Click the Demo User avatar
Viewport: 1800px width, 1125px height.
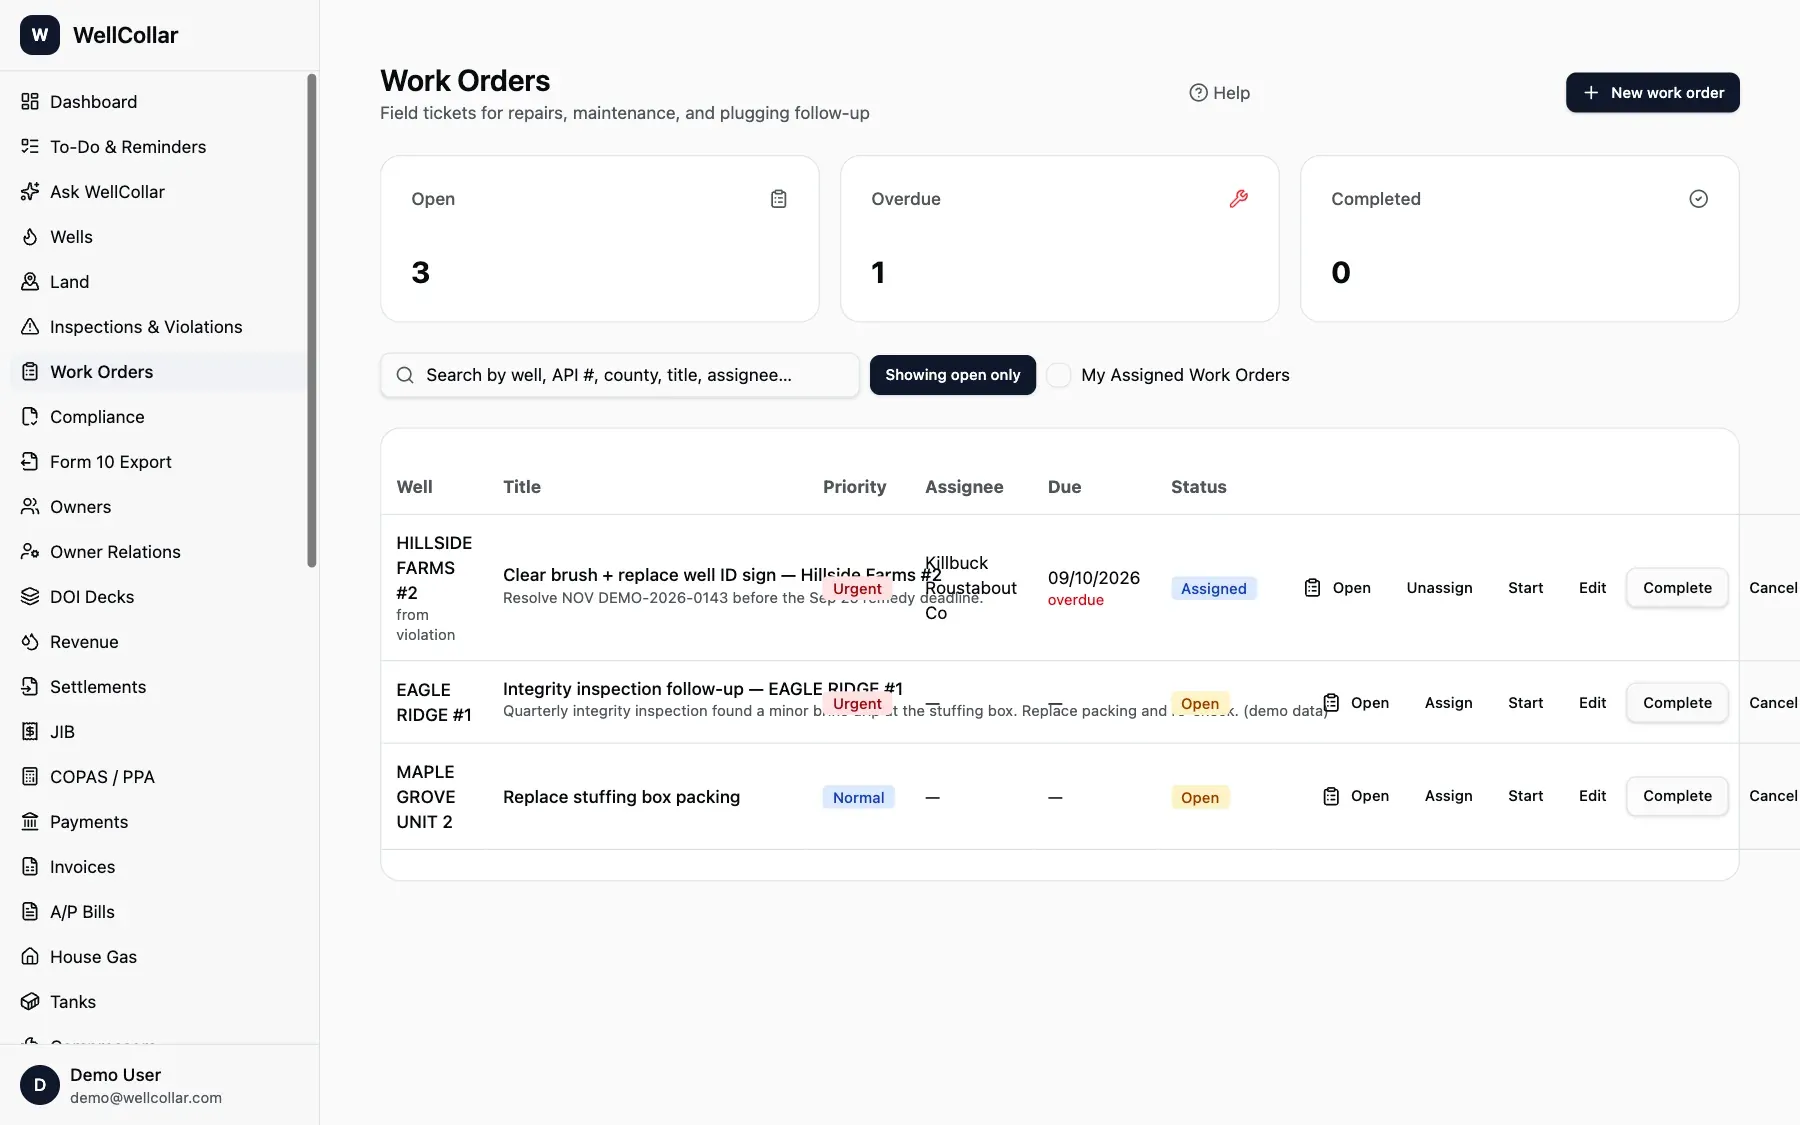pos(40,1084)
